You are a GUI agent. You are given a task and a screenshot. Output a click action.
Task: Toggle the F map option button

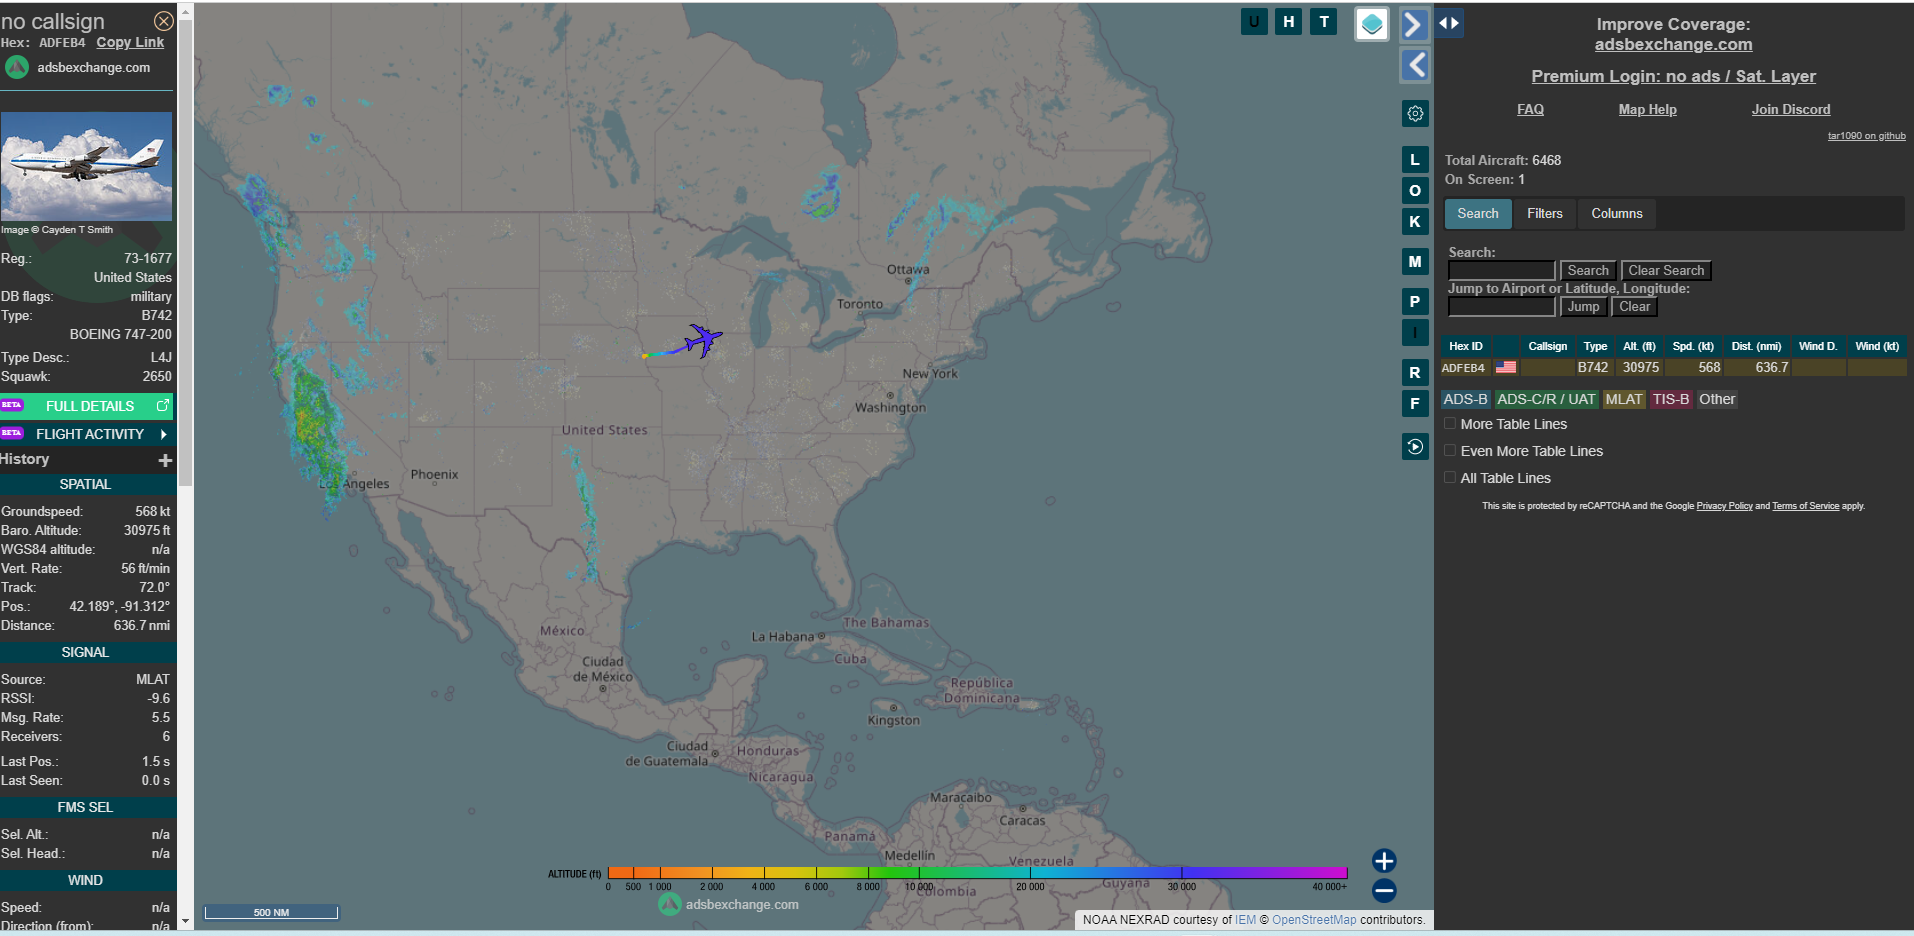pyautogui.click(x=1415, y=403)
